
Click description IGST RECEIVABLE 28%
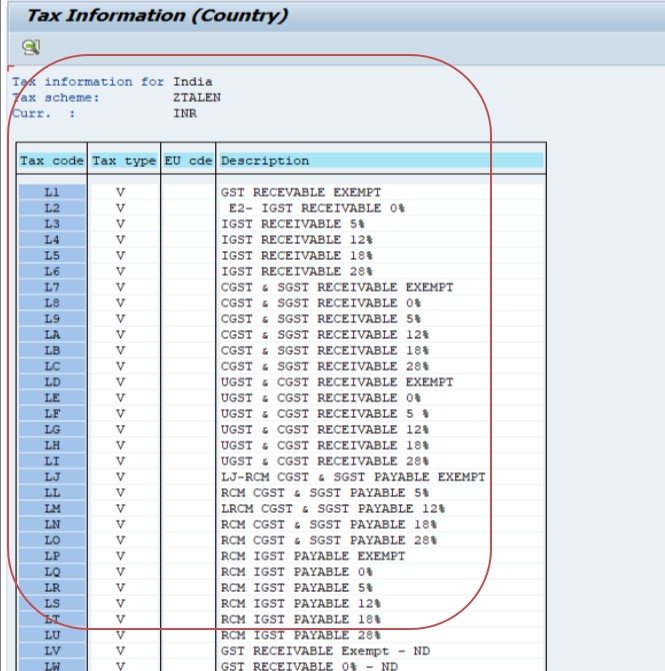pos(297,272)
